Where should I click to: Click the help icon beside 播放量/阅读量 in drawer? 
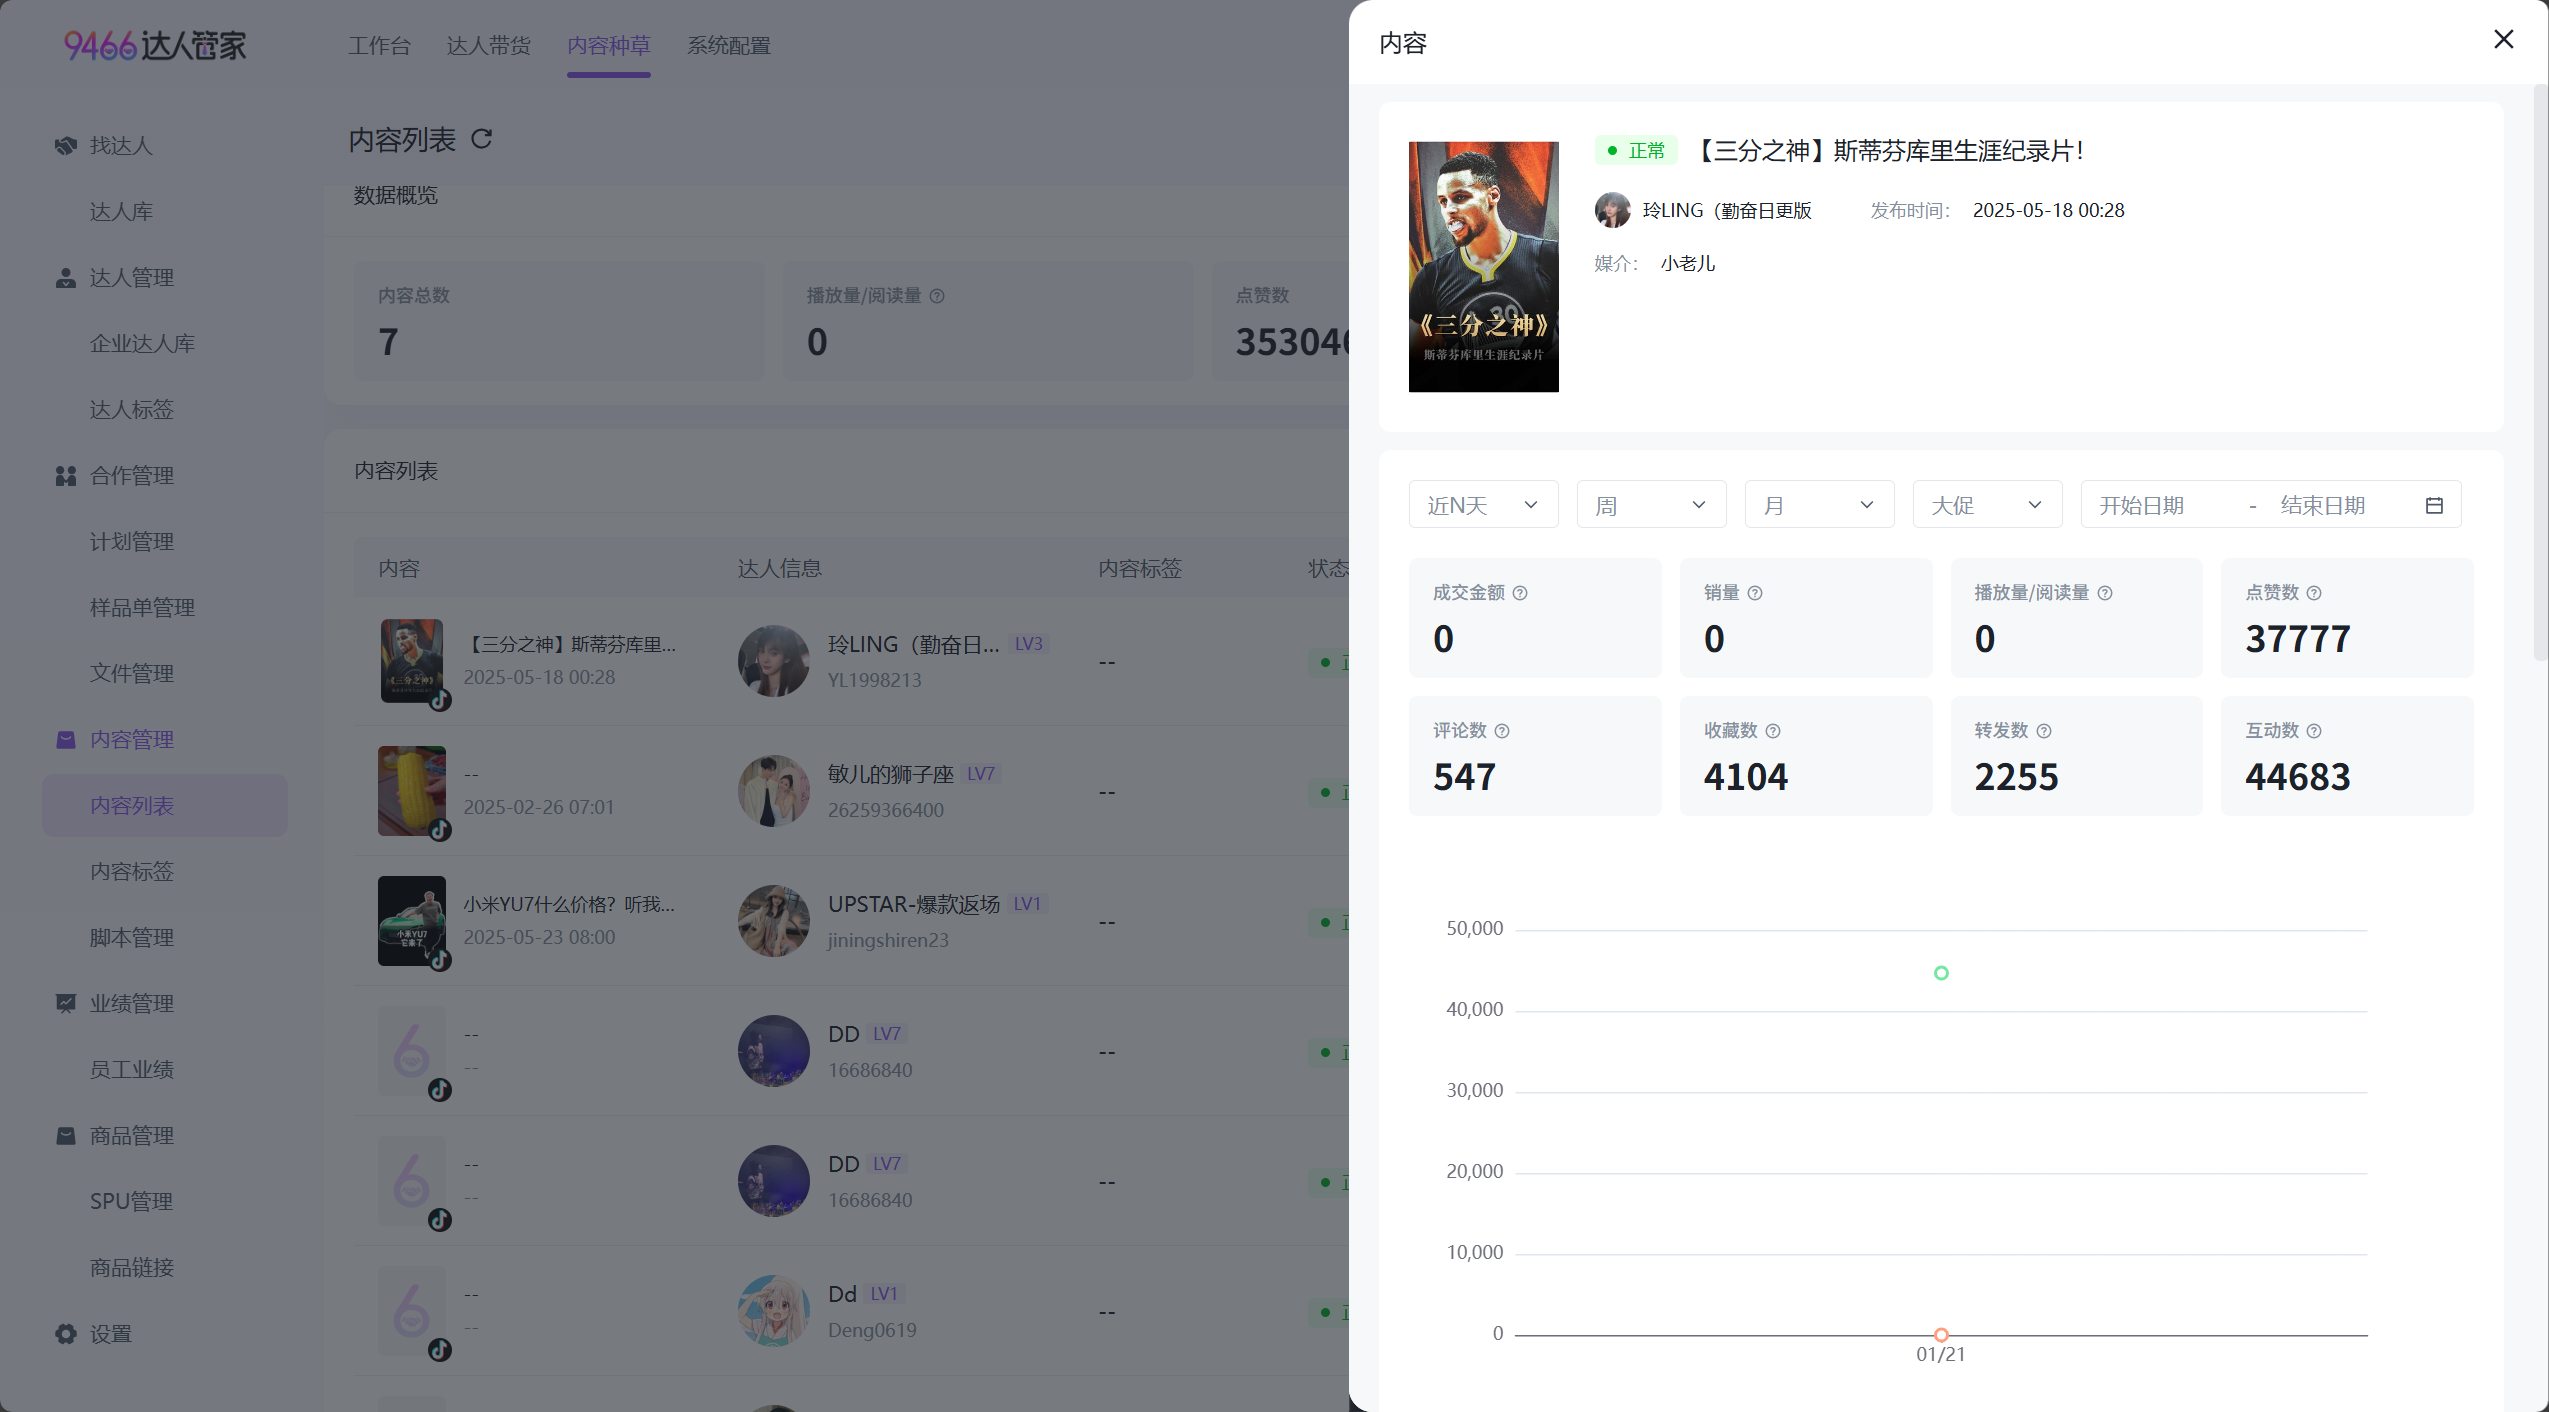pyautogui.click(x=2105, y=593)
